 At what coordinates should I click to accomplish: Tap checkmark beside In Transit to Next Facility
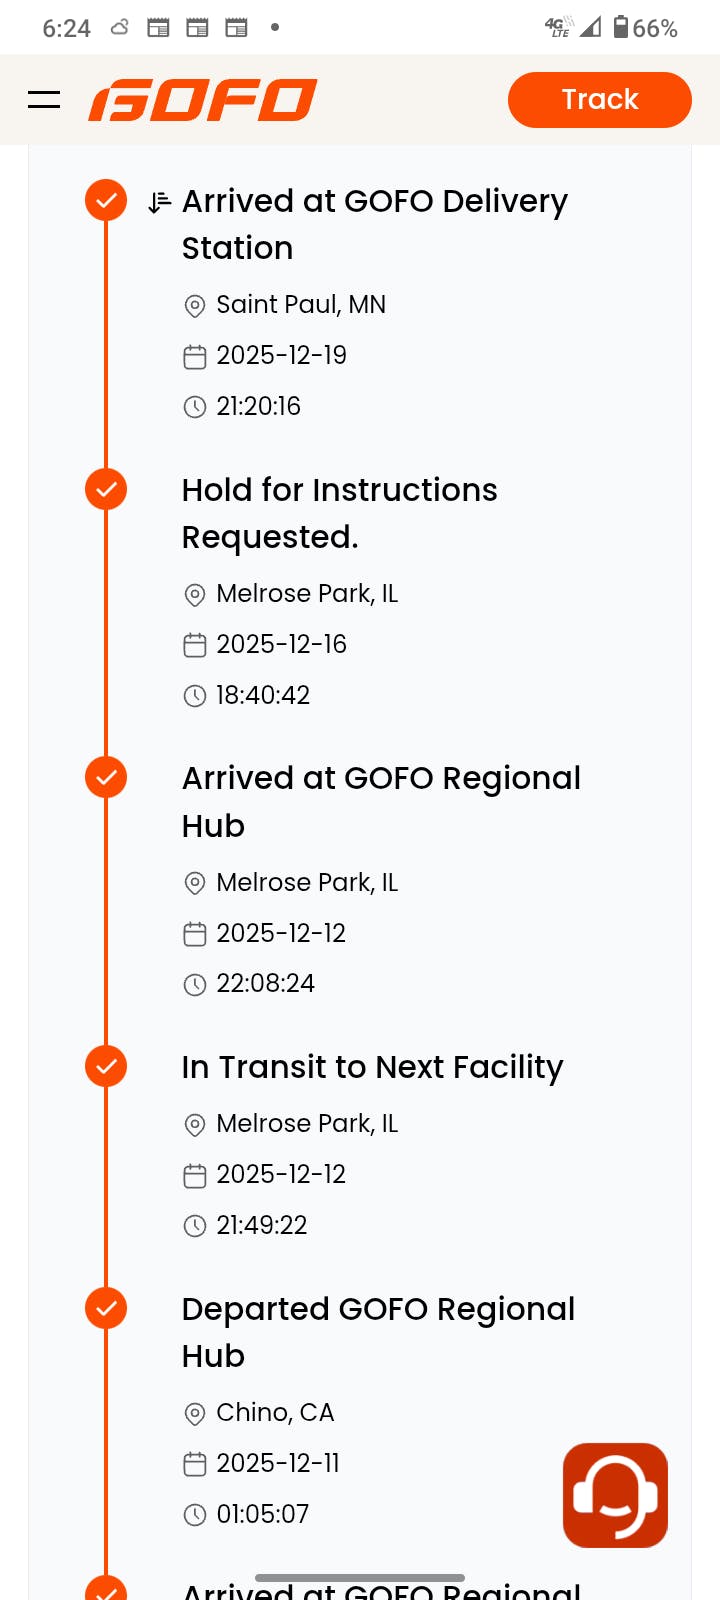tap(106, 1066)
